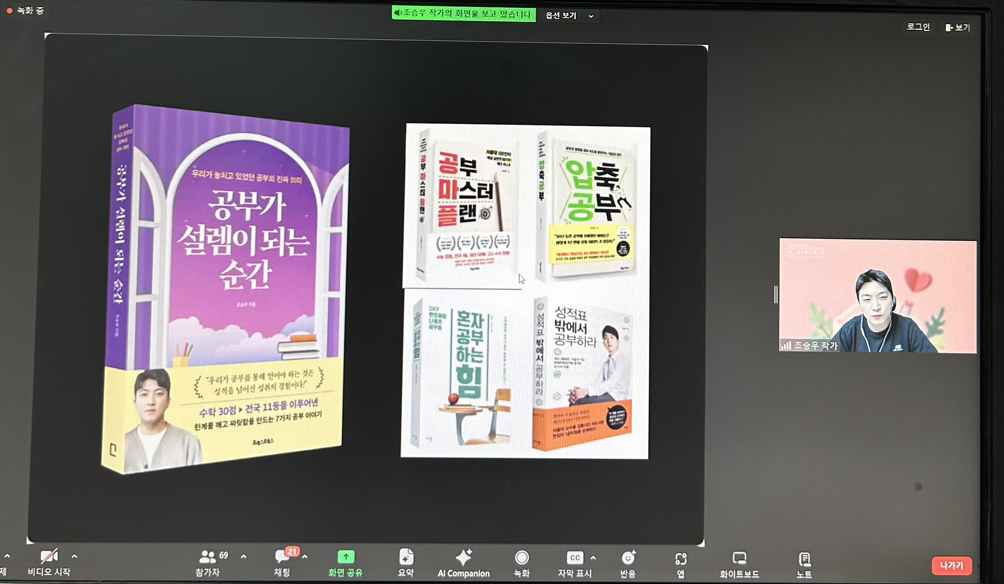This screenshot has width=1004, height=584.
Task: Select 조승우 작가 video thumbnail
Action: click(x=878, y=296)
